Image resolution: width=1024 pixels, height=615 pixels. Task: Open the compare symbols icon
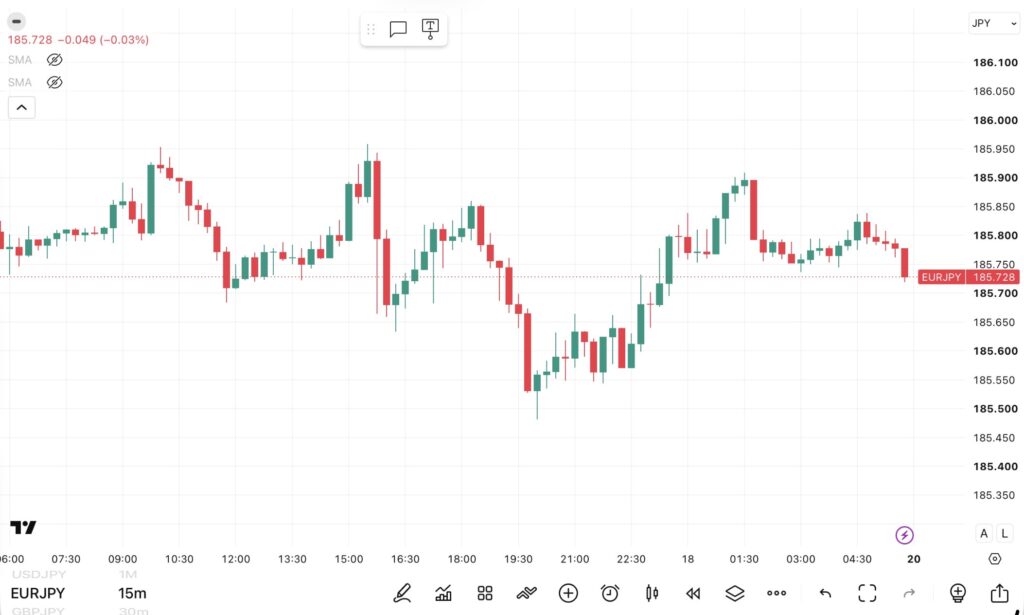tap(526, 593)
